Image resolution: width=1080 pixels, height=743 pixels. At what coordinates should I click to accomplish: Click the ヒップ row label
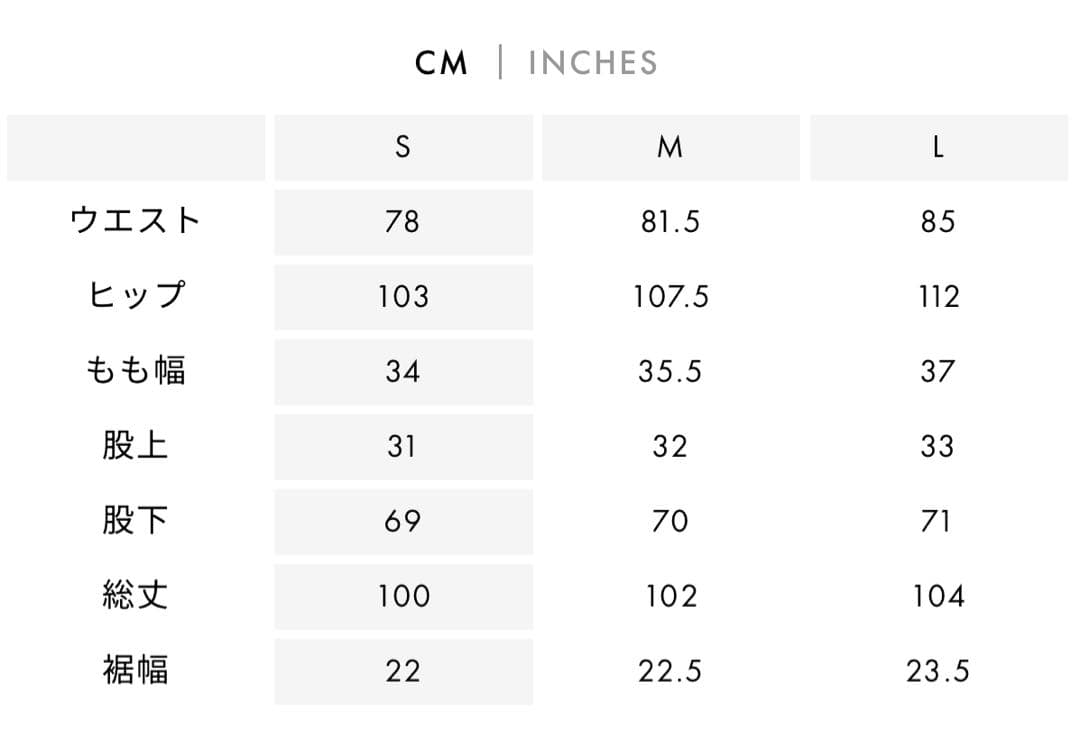tap(135, 296)
